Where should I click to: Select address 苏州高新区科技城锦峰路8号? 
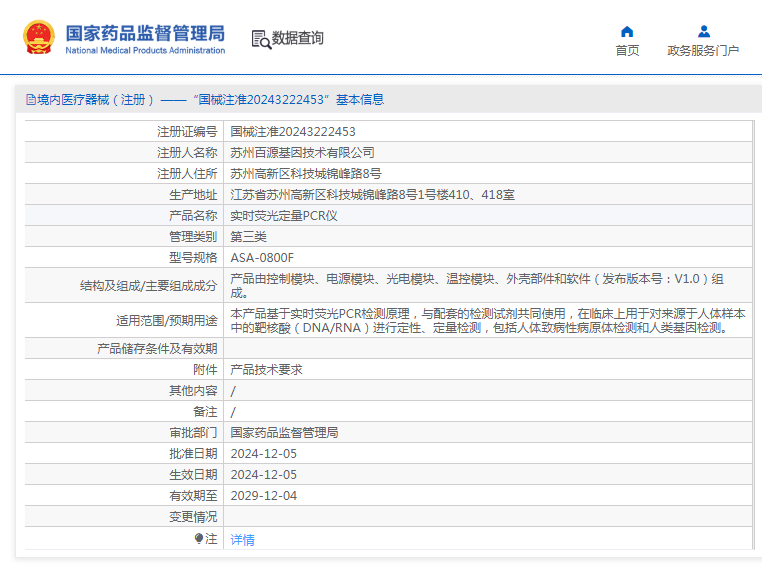click(x=306, y=173)
